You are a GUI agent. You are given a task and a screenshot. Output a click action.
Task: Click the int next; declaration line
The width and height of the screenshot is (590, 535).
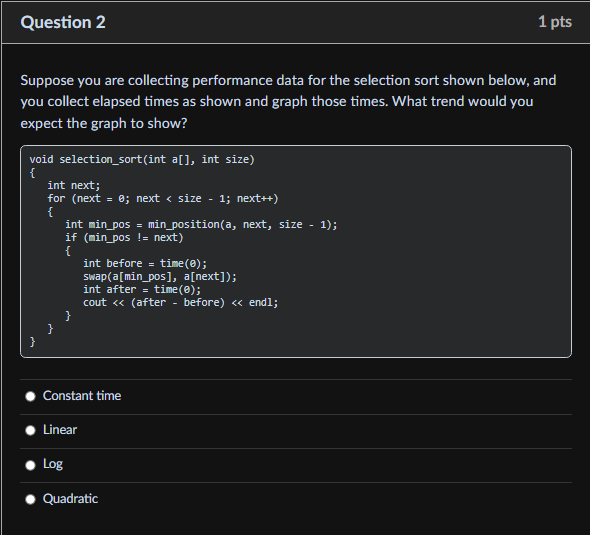[x=74, y=185]
